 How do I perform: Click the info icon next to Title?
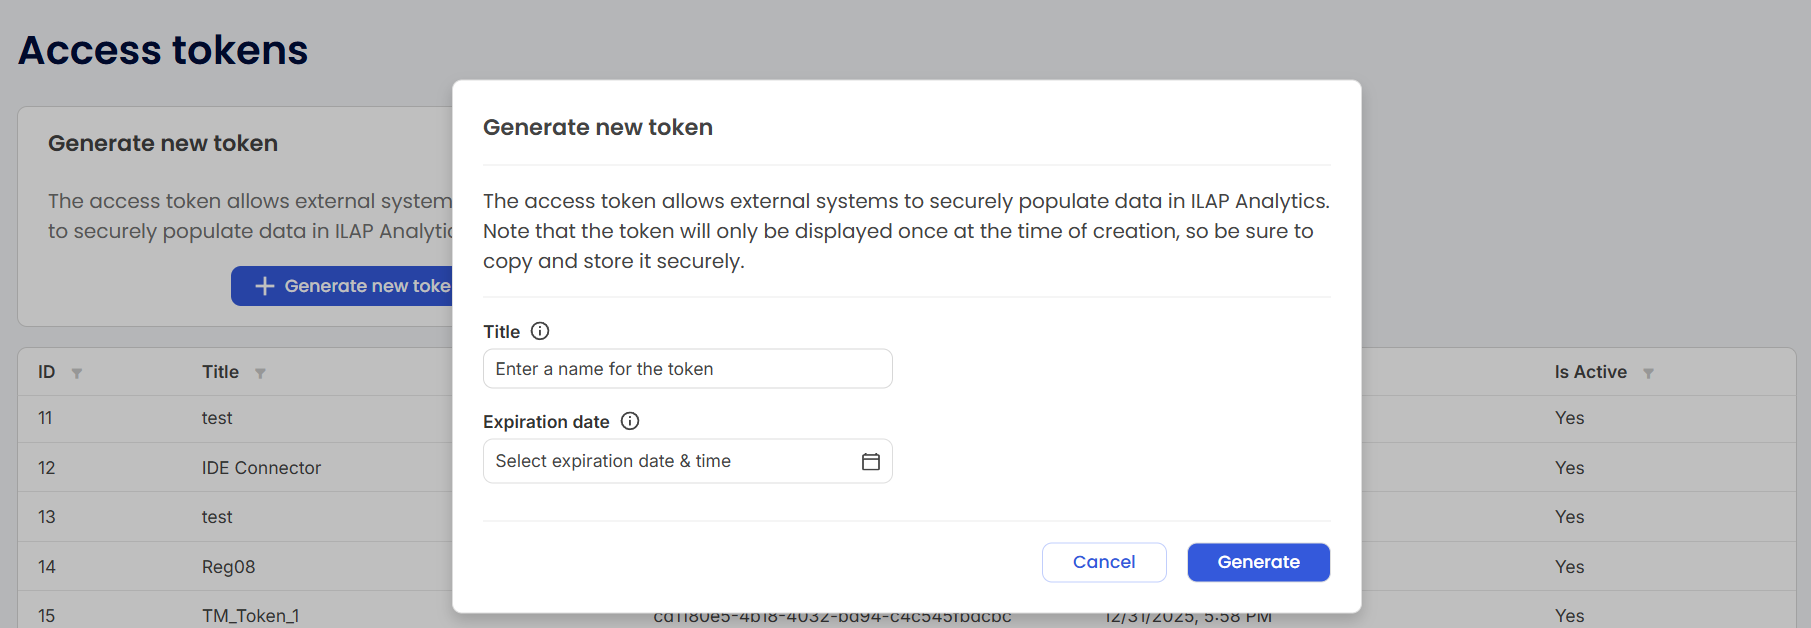540,331
